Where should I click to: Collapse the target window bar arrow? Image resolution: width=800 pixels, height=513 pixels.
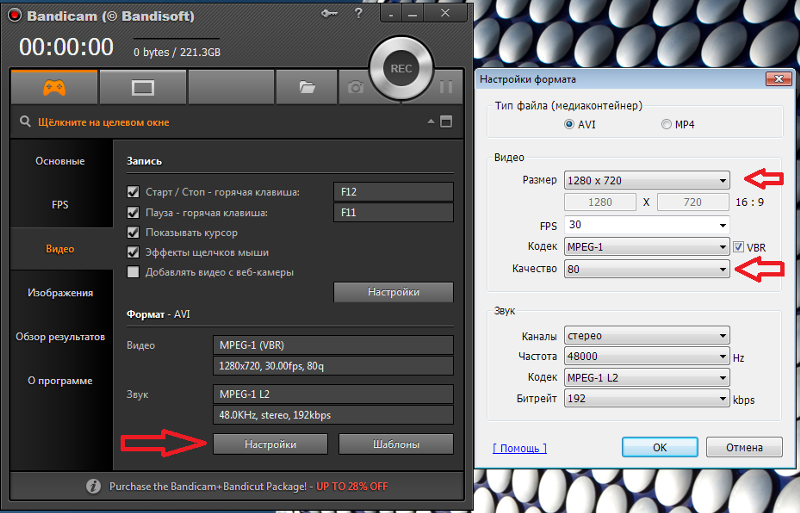(431, 121)
